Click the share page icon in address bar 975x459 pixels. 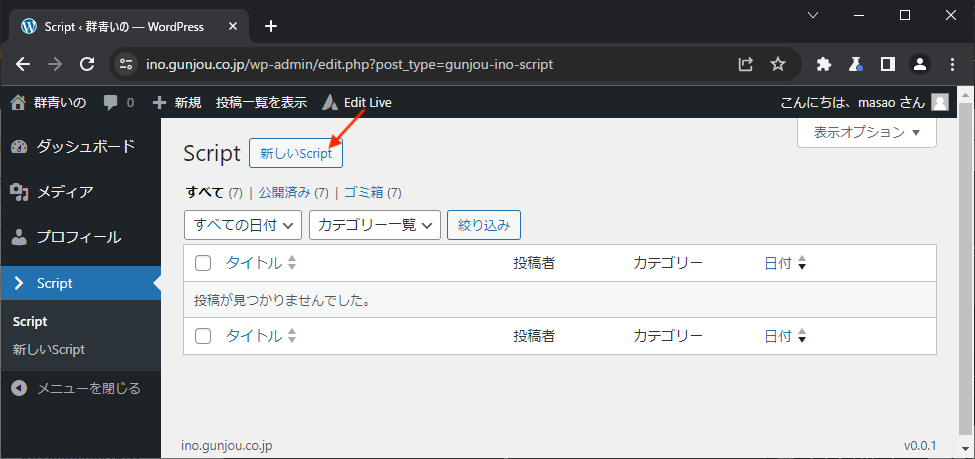[x=746, y=64]
